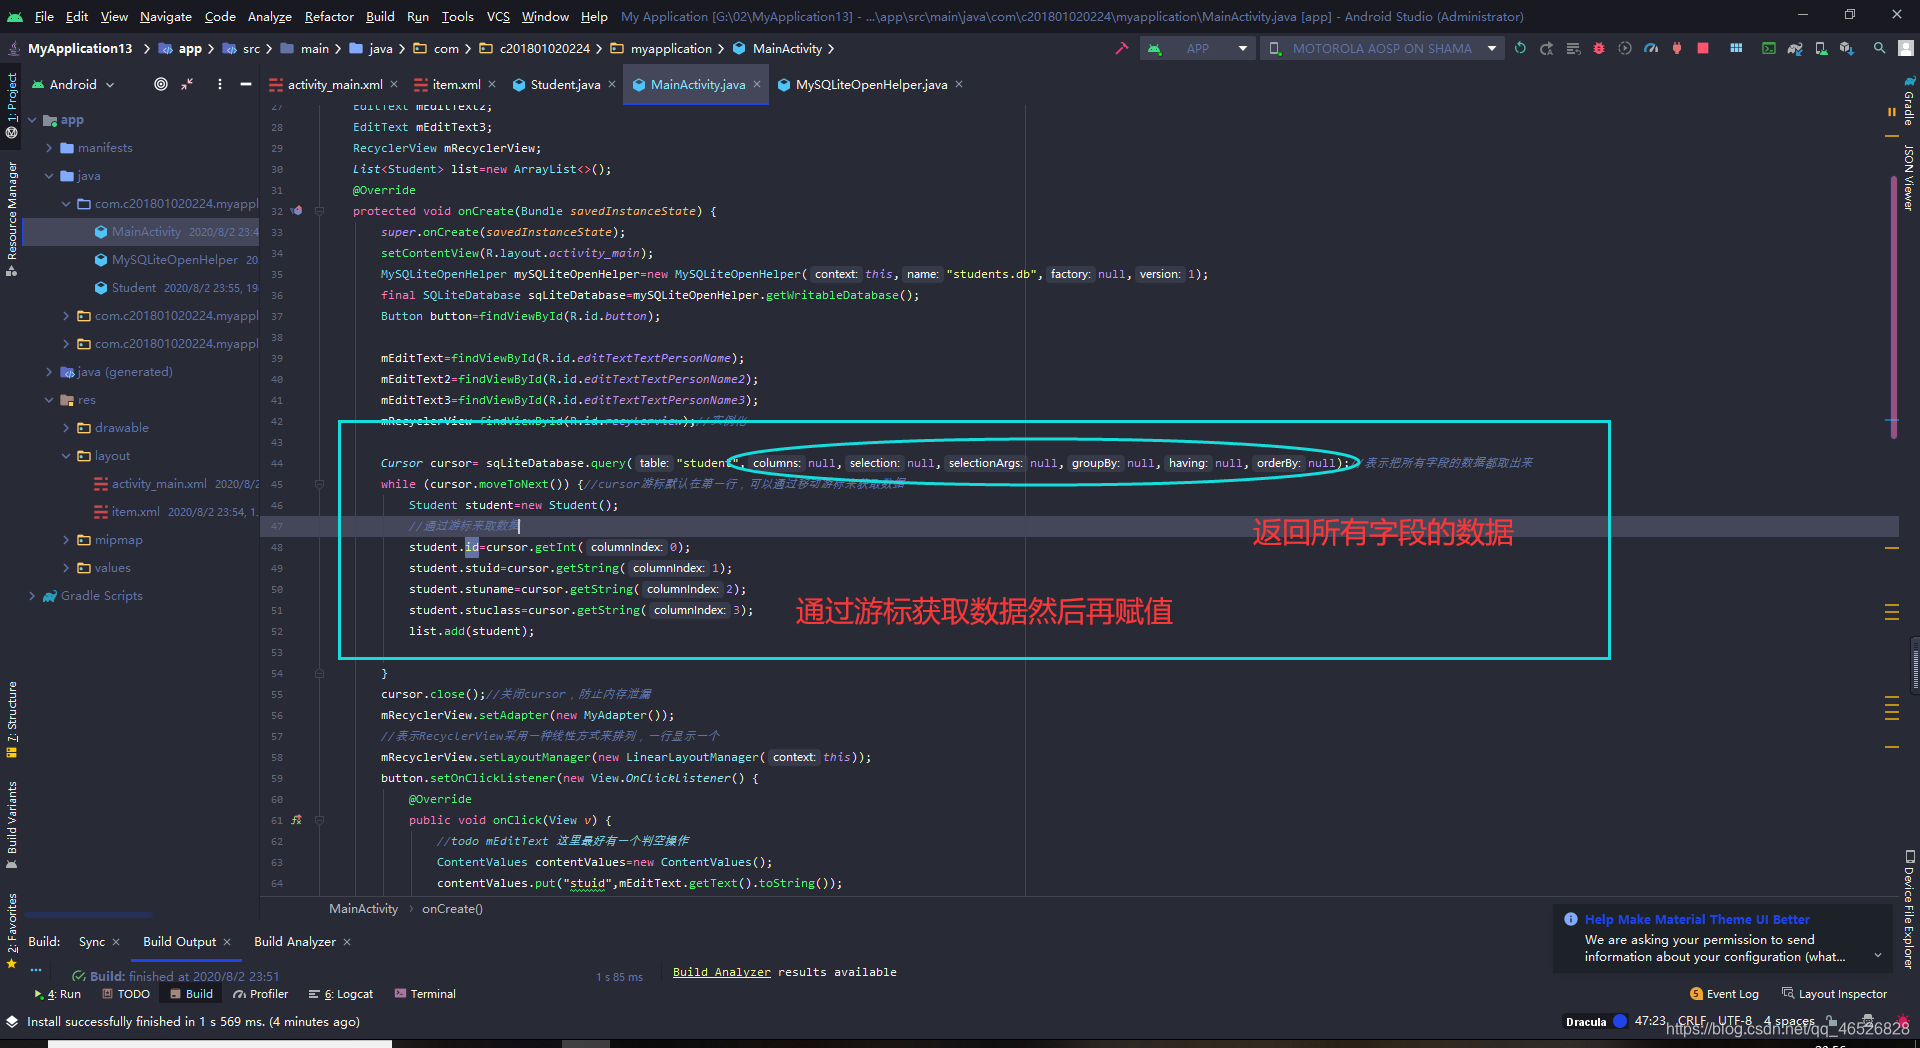
Task: Click the blue Dracula theme color indicator
Action: point(1620,1021)
